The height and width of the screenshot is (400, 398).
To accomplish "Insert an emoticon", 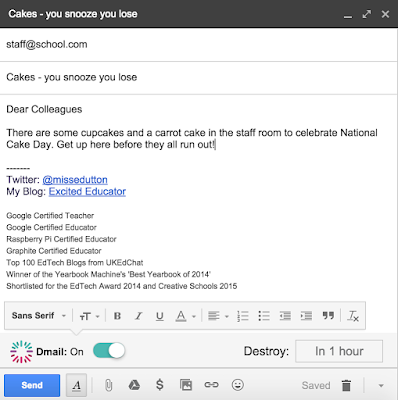I will [237, 385].
